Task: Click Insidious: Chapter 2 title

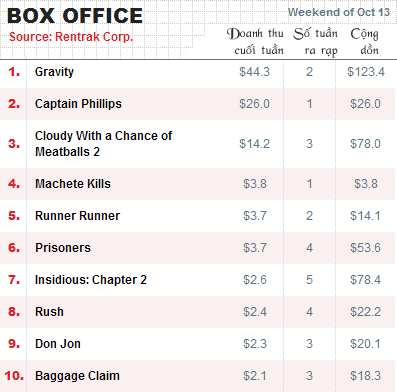Action: click(x=91, y=280)
